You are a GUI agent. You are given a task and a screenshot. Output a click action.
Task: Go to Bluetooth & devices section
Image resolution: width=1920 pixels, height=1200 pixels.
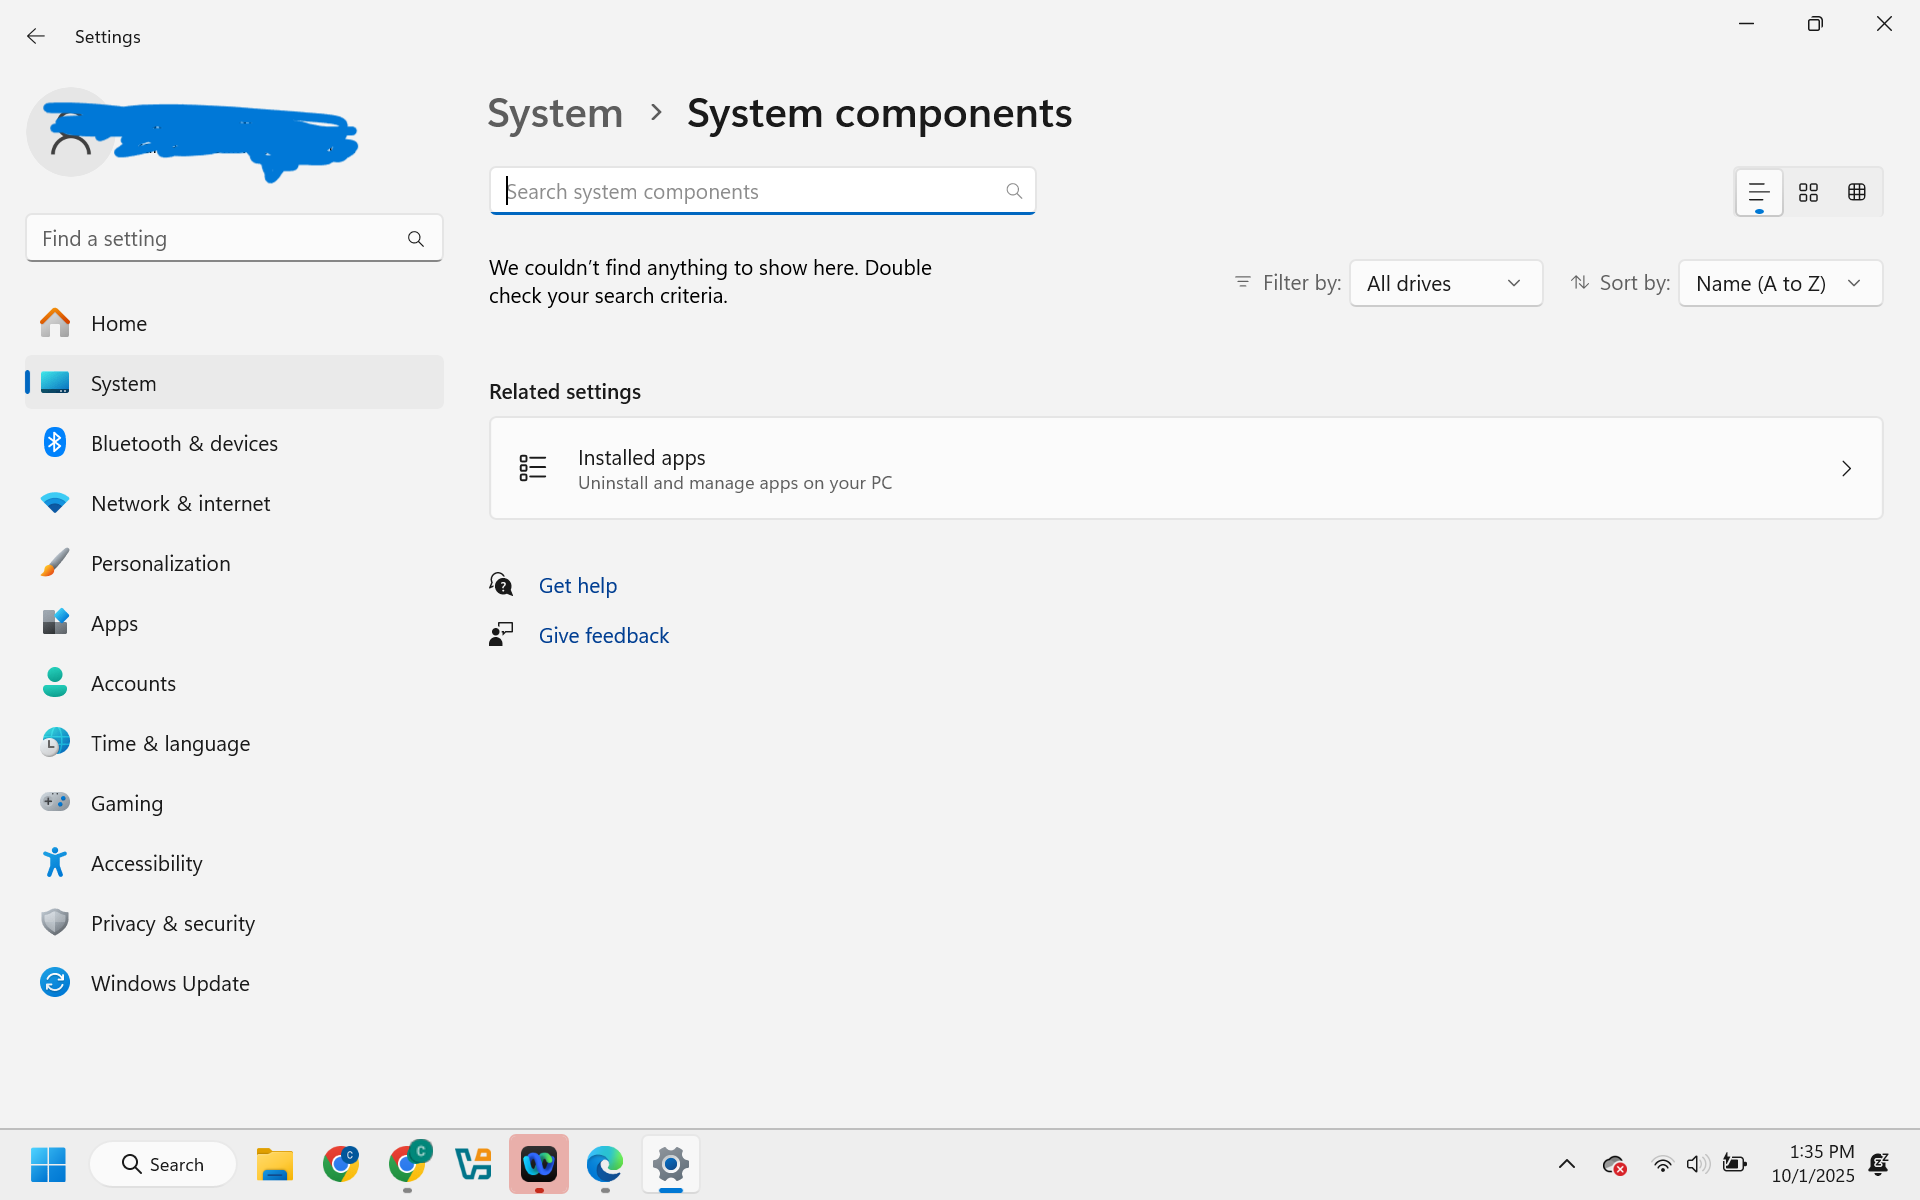pyautogui.click(x=184, y=443)
